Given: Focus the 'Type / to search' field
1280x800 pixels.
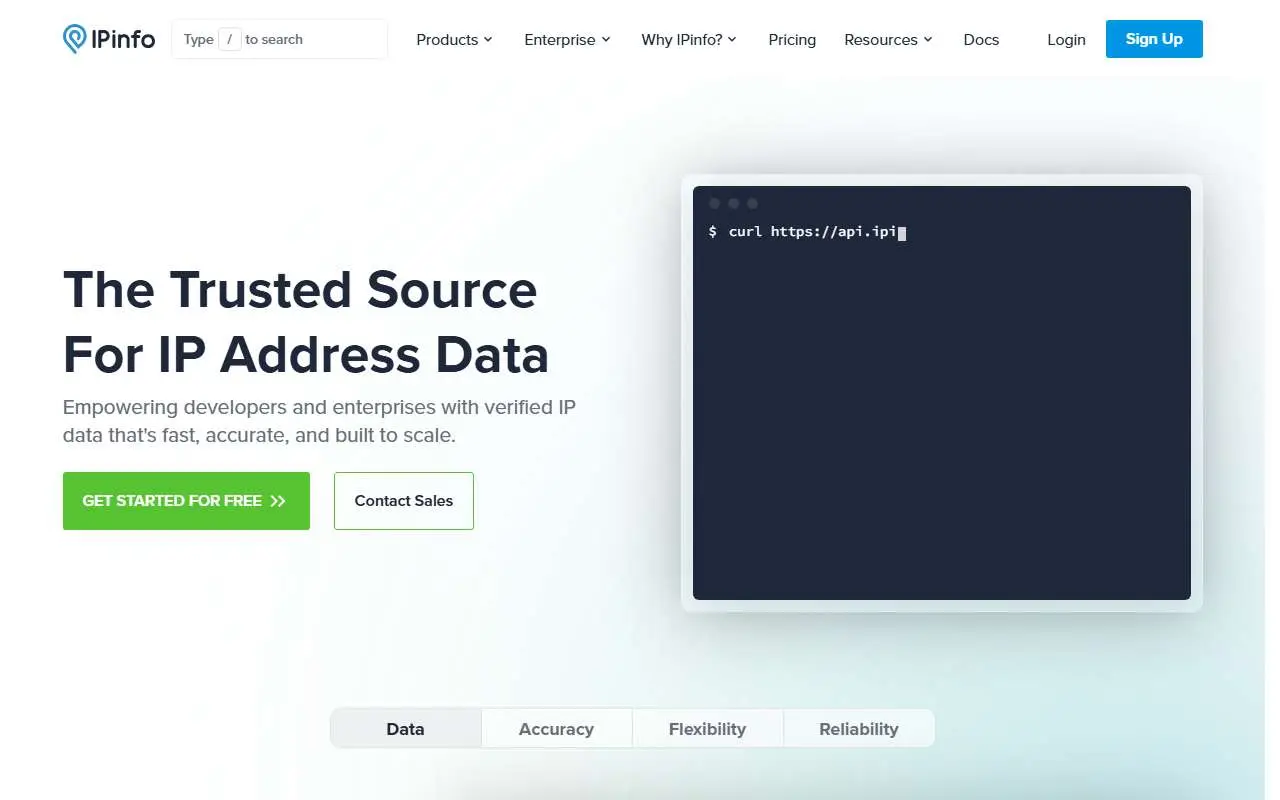Looking at the screenshot, I should coord(280,39).
